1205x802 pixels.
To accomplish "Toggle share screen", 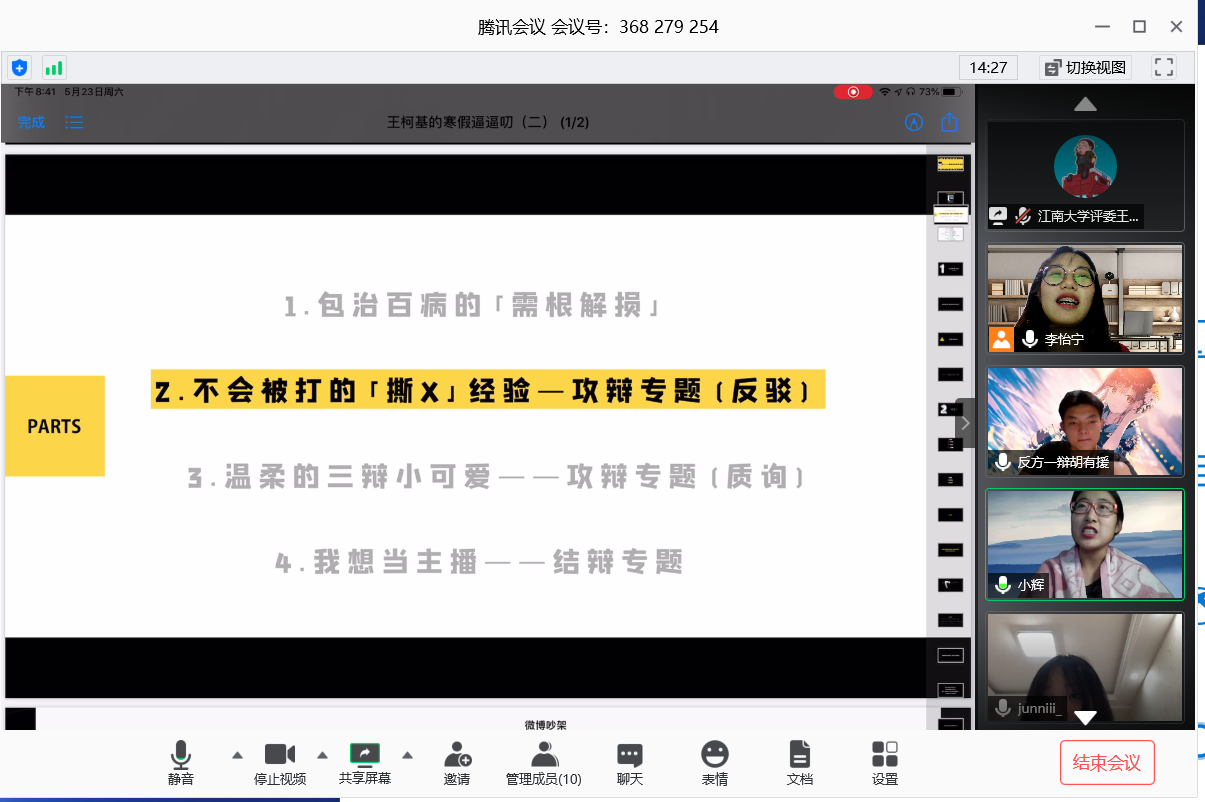I will coord(364,762).
